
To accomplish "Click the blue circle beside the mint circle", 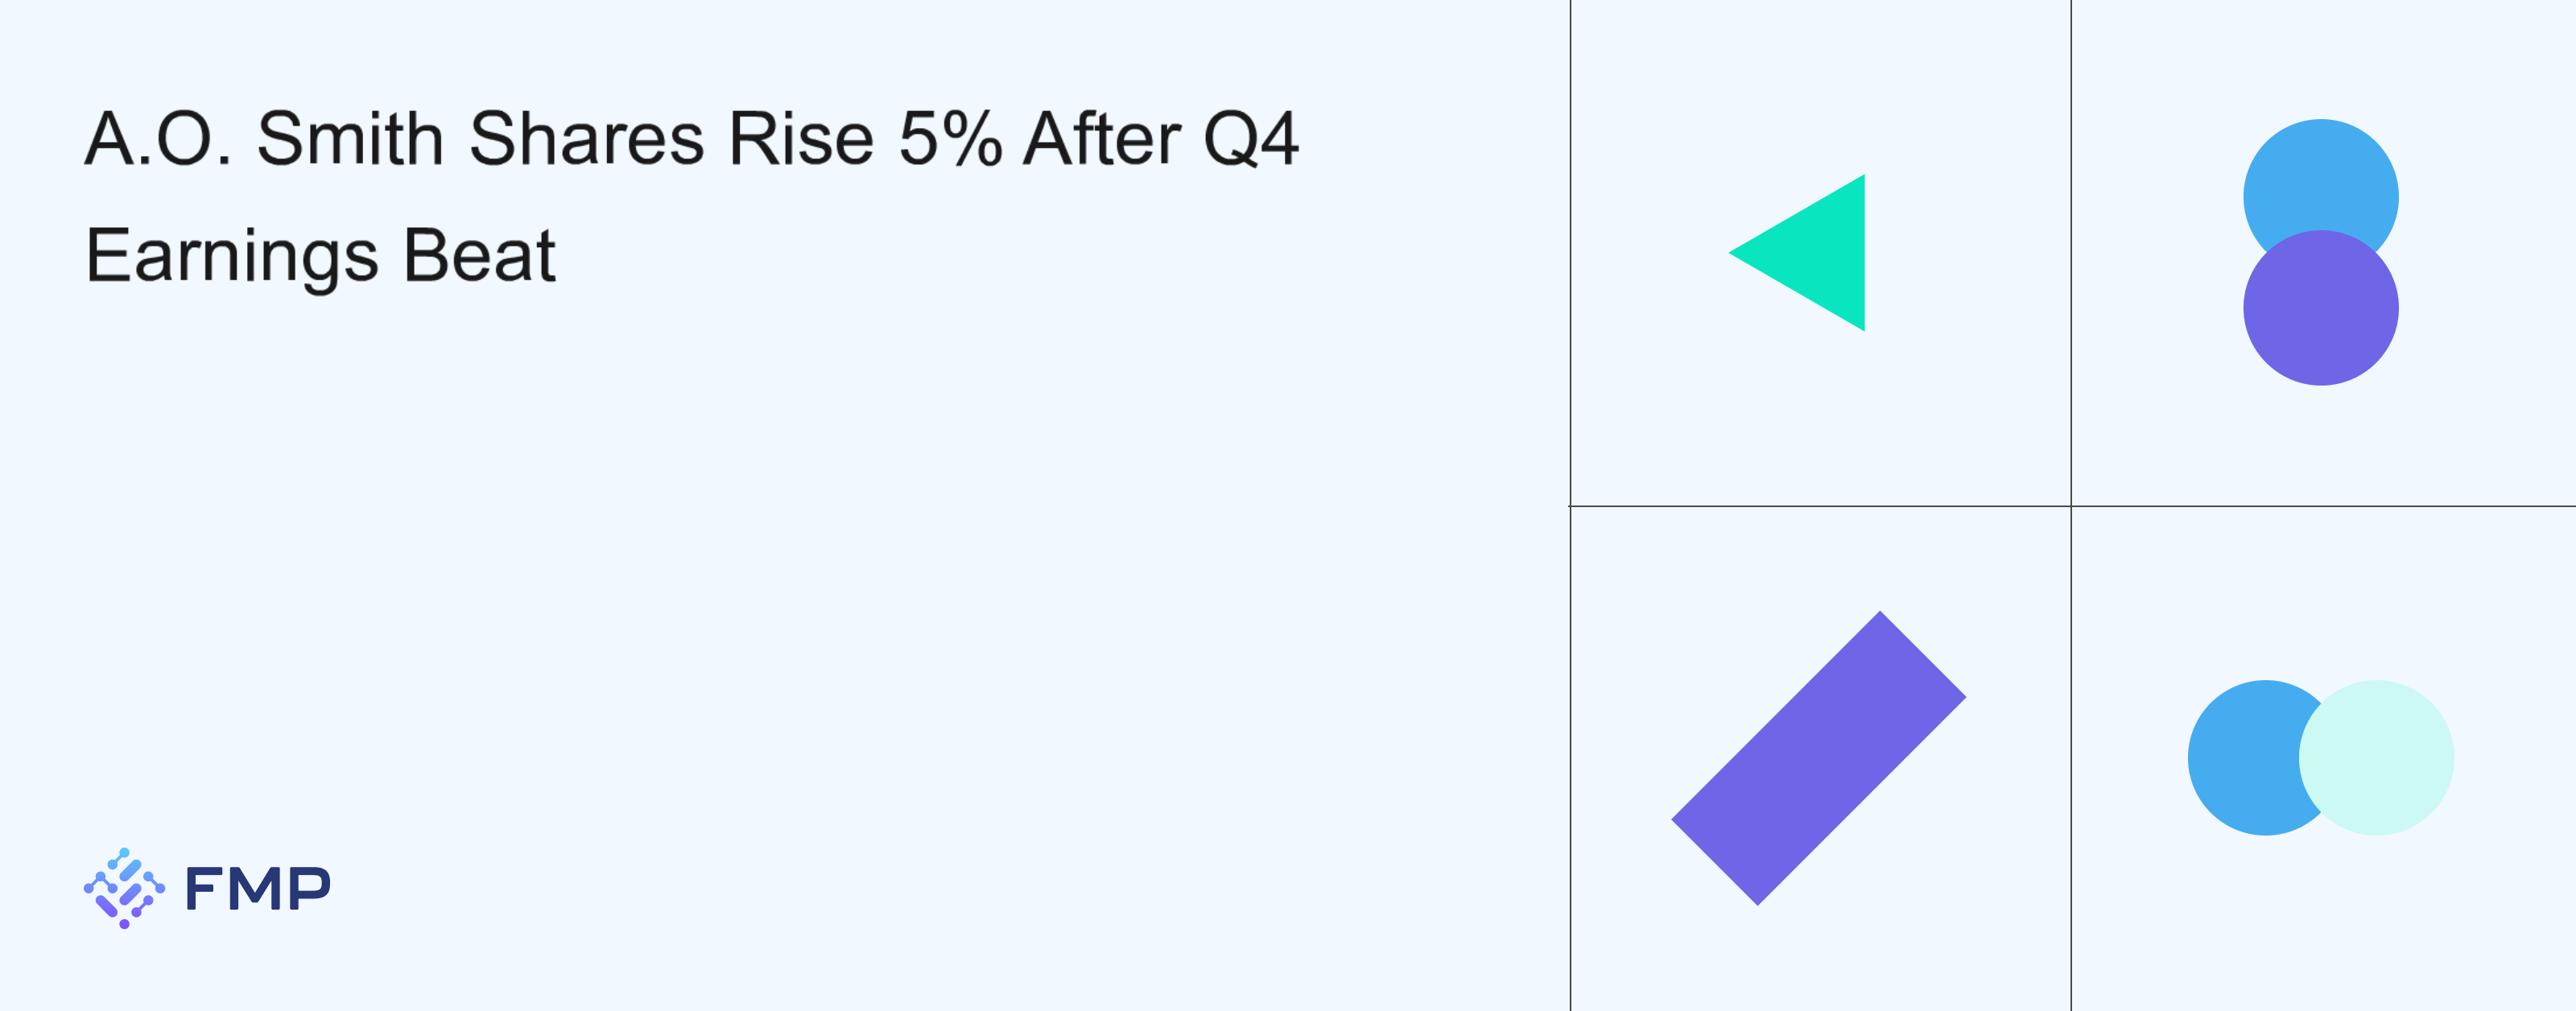I will (2245, 758).
